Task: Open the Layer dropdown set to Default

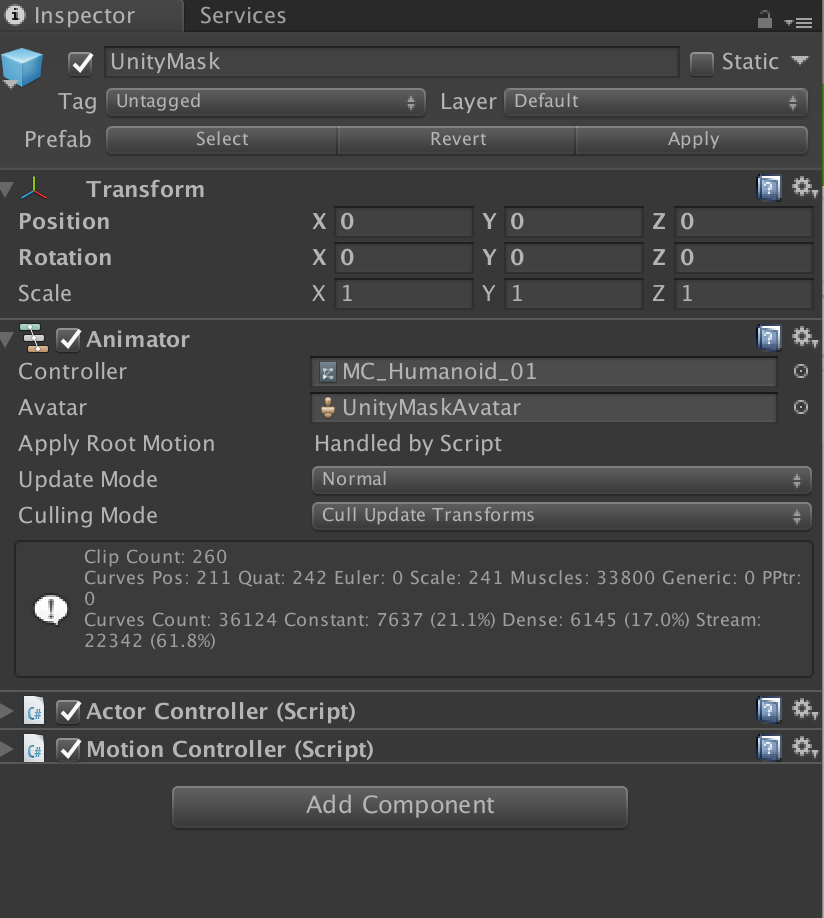Action: (x=655, y=101)
